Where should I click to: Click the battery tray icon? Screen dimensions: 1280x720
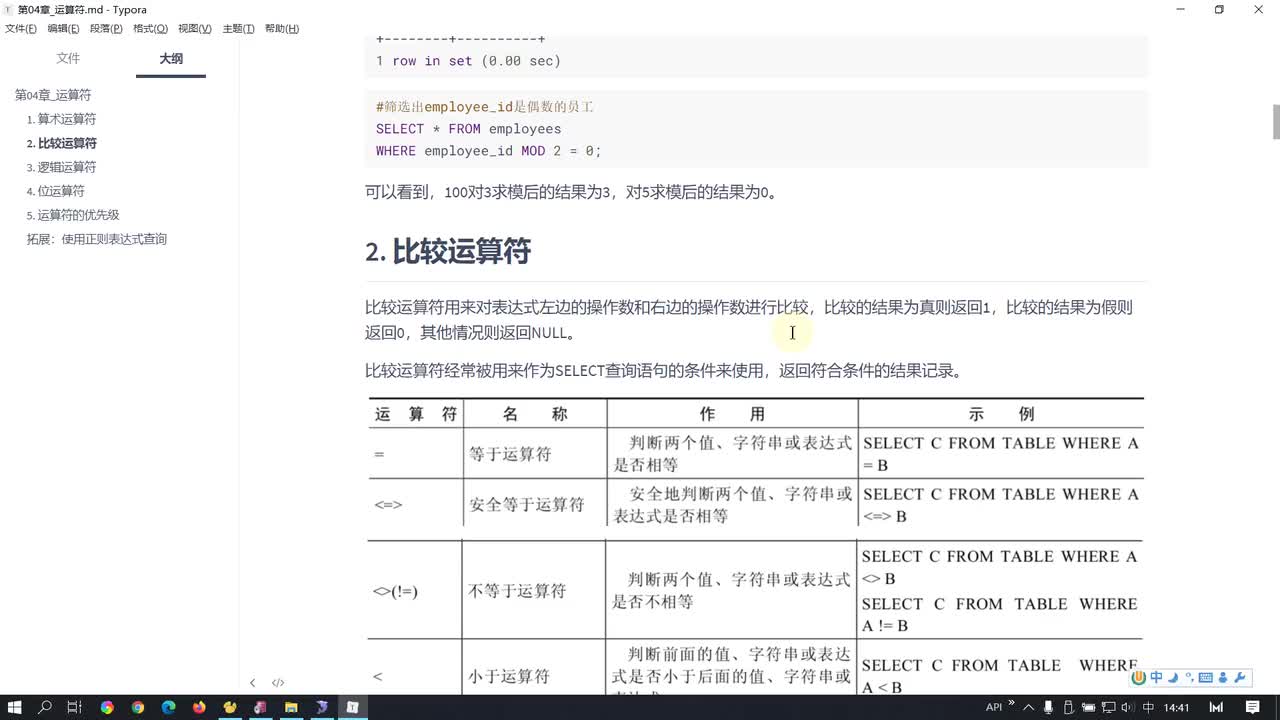click(1089, 707)
